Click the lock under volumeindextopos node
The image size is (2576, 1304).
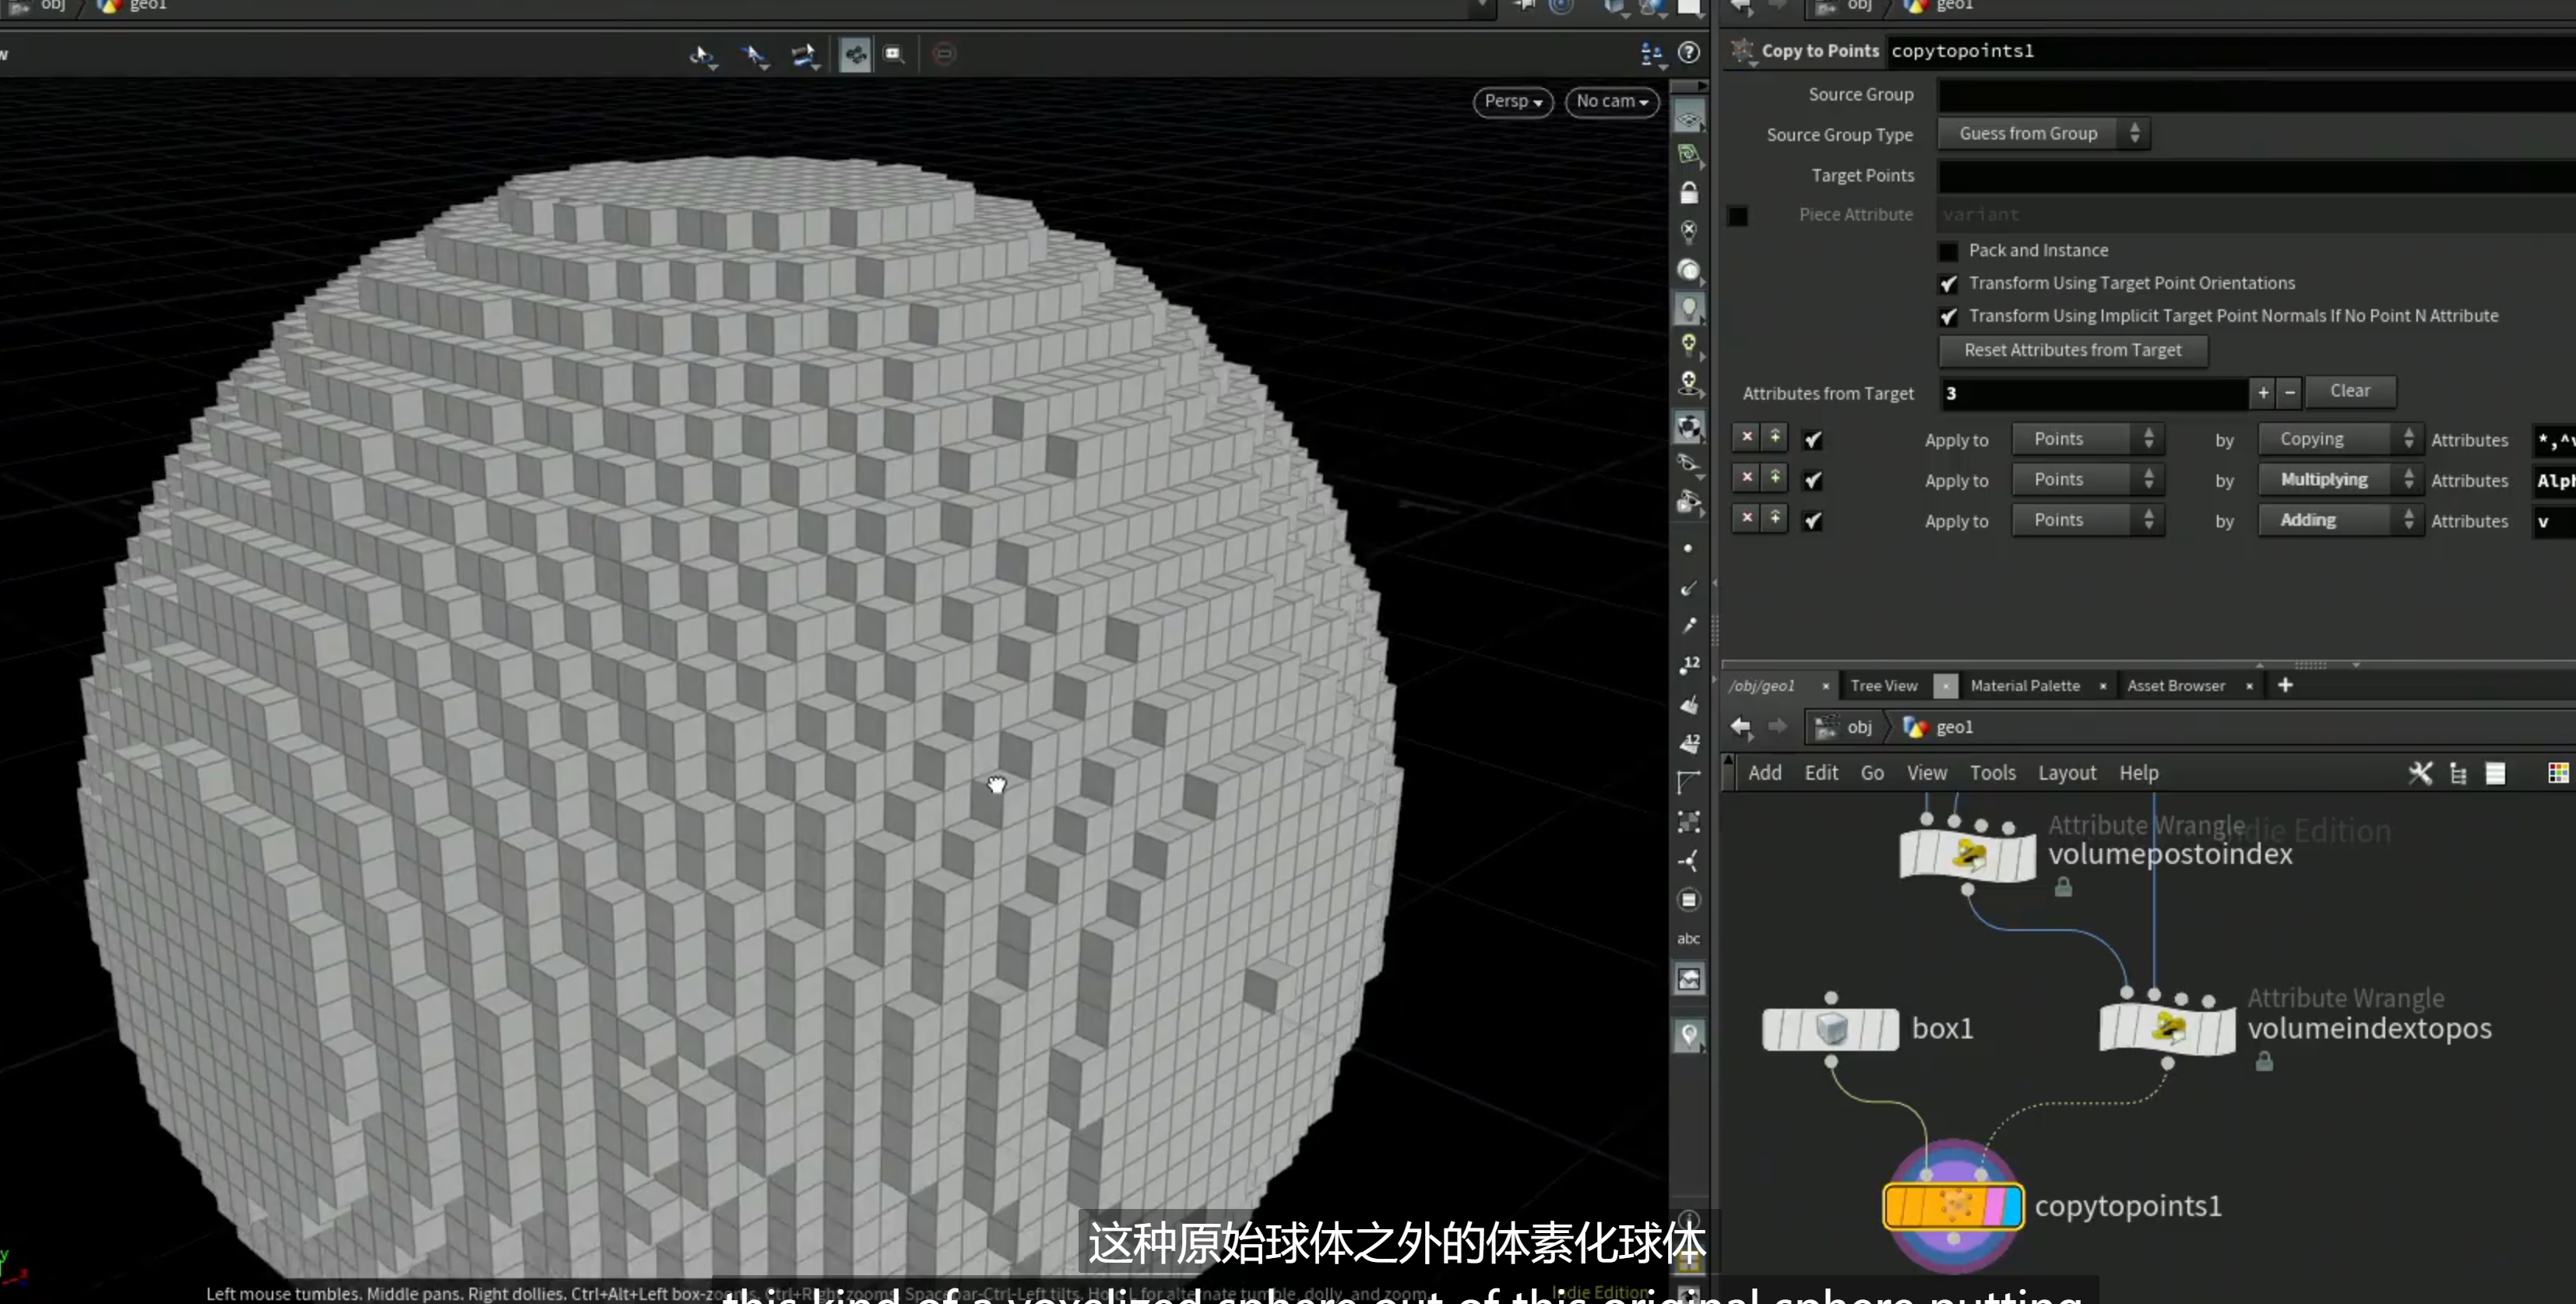pyautogui.click(x=2264, y=1061)
